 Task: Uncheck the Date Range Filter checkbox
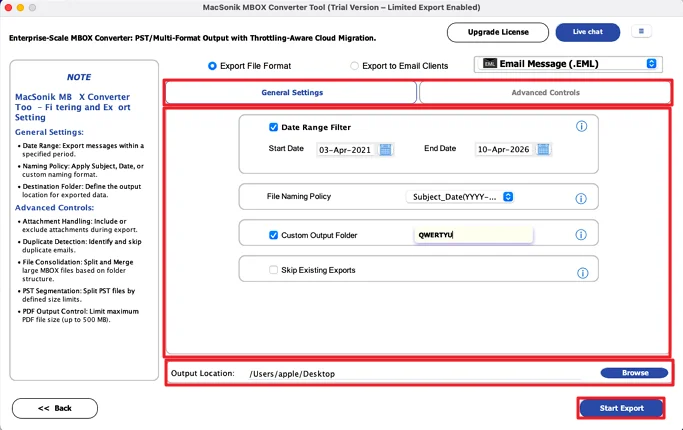[x=274, y=127]
